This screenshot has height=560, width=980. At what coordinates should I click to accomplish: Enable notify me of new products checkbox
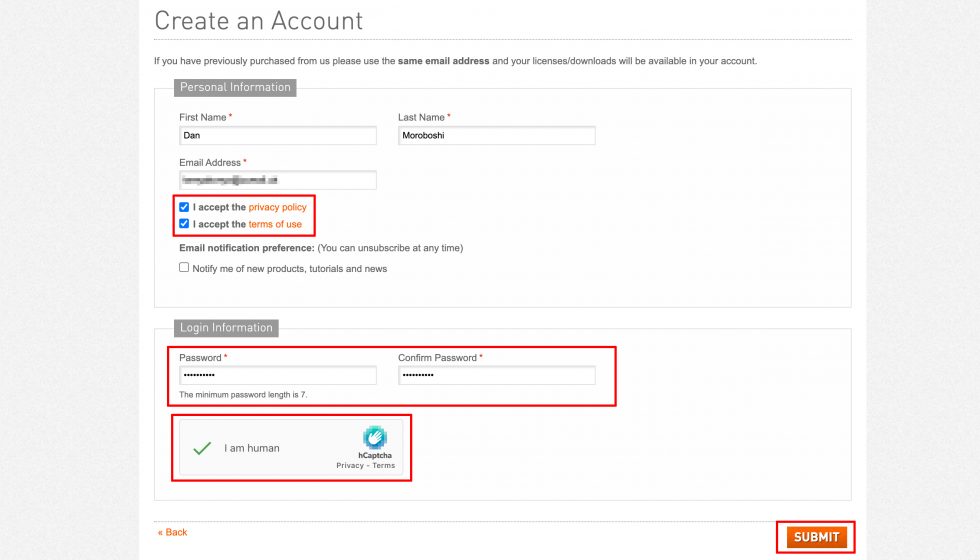184,268
